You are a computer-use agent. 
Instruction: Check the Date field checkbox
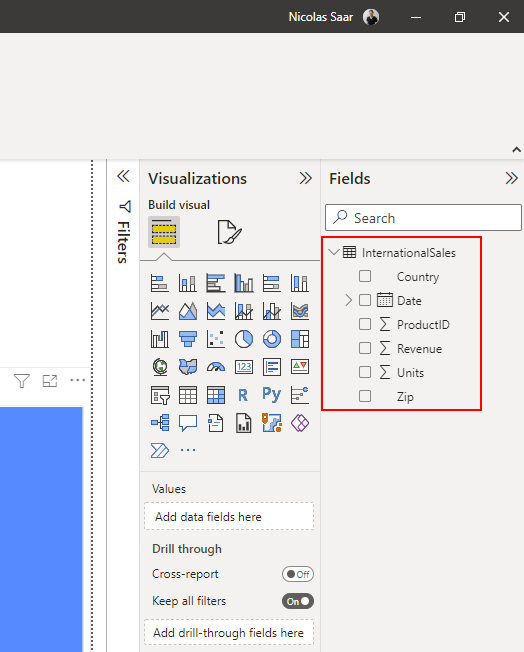tap(365, 300)
